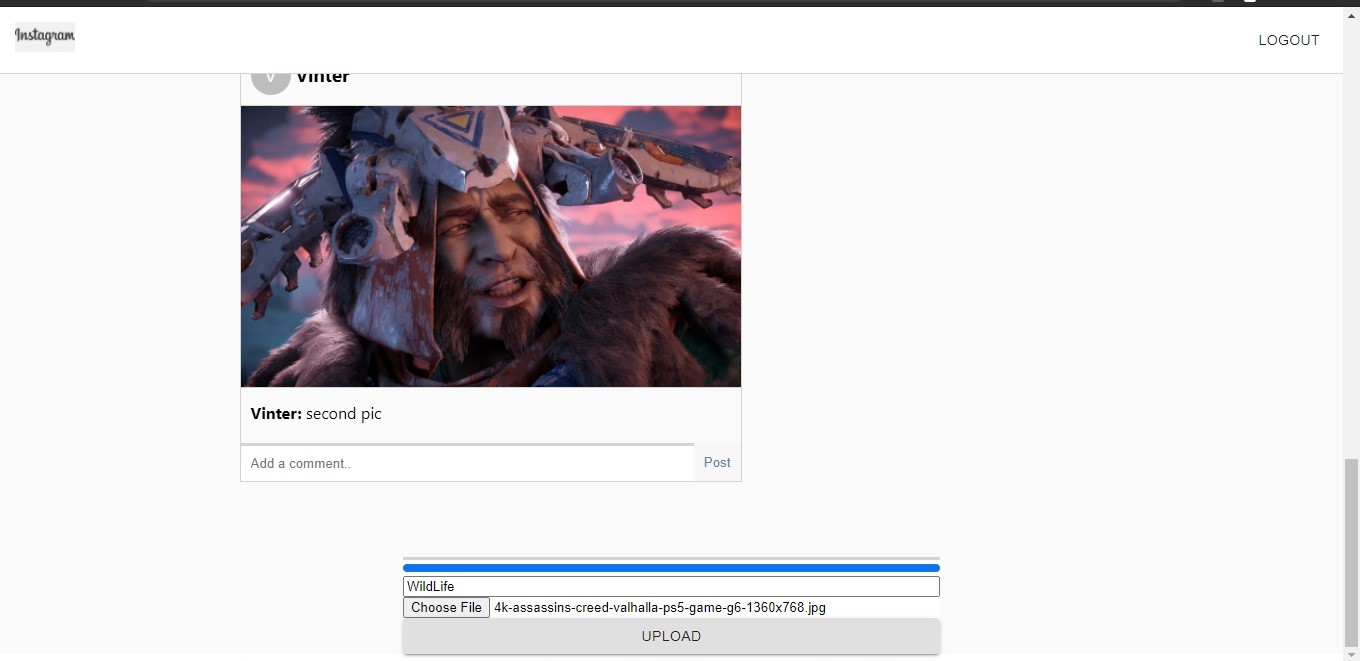Open Vinter's profile avatar

270,82
